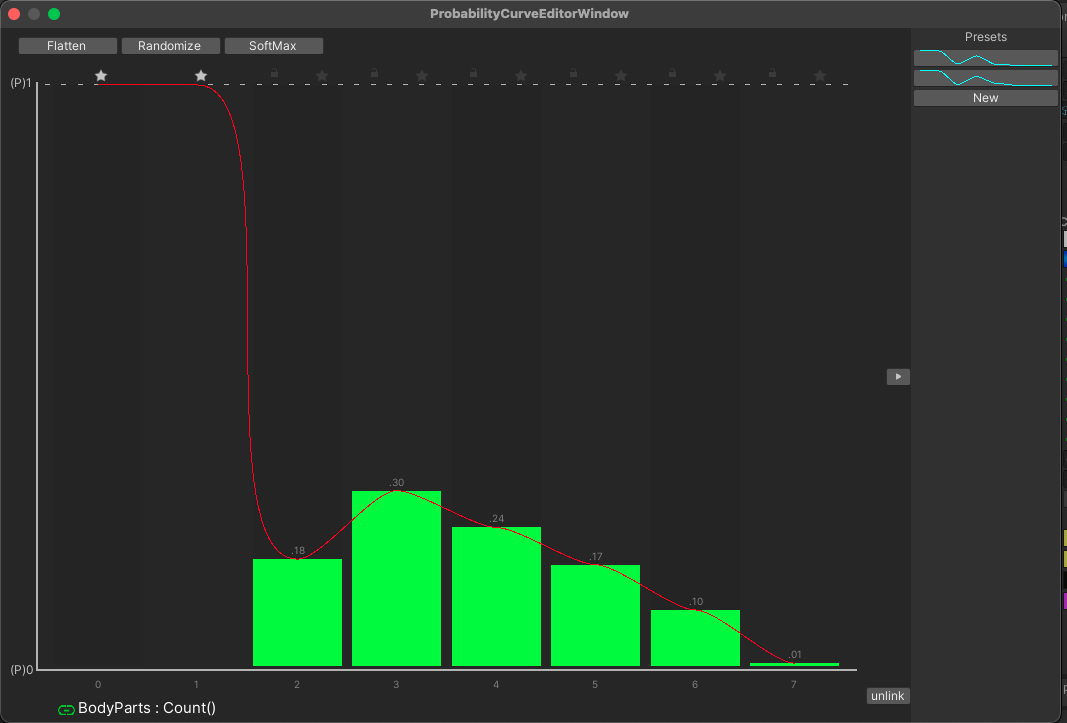The image size is (1067, 723).
Task: Toggle the lock above column 4
Action: (x=474, y=72)
